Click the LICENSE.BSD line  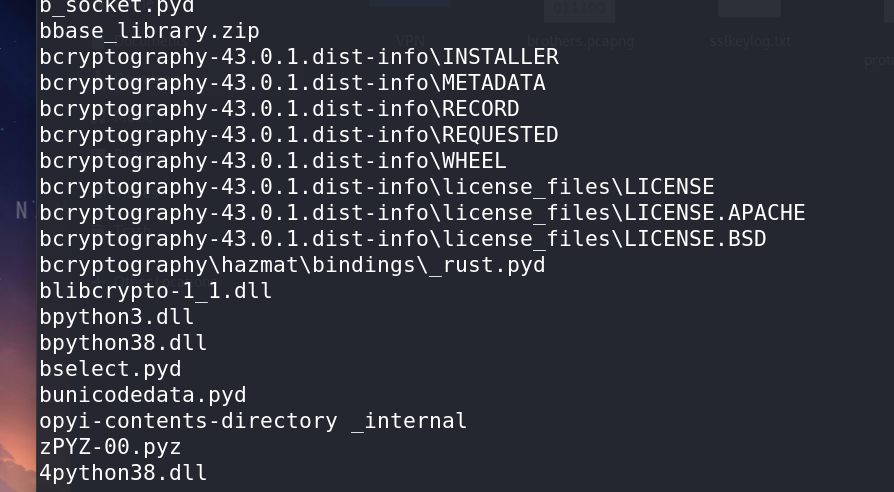click(403, 239)
